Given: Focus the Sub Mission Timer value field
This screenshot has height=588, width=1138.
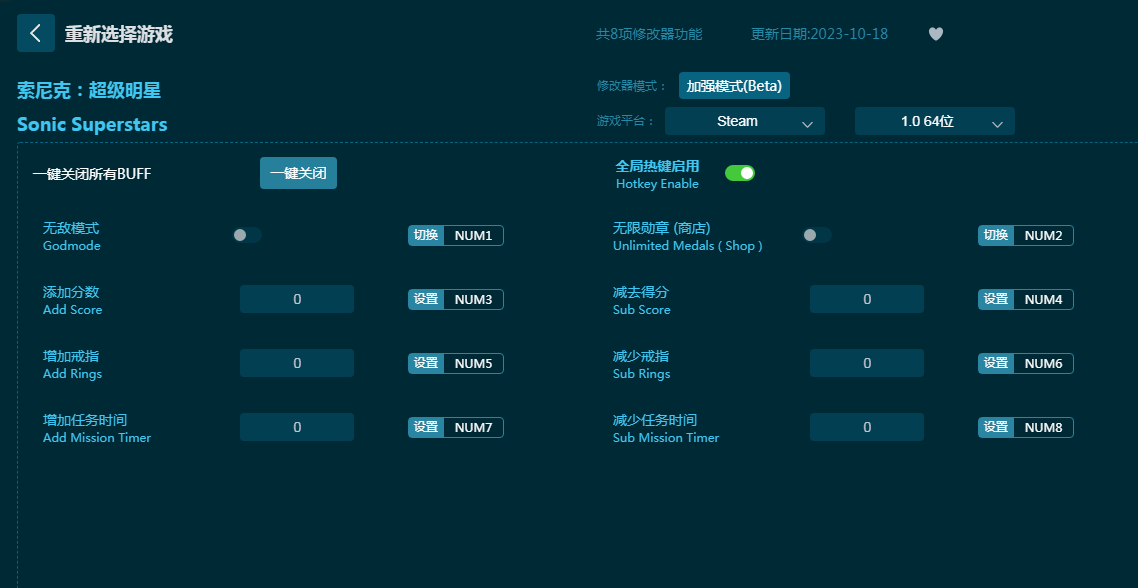Looking at the screenshot, I should pyautogui.click(x=867, y=427).
